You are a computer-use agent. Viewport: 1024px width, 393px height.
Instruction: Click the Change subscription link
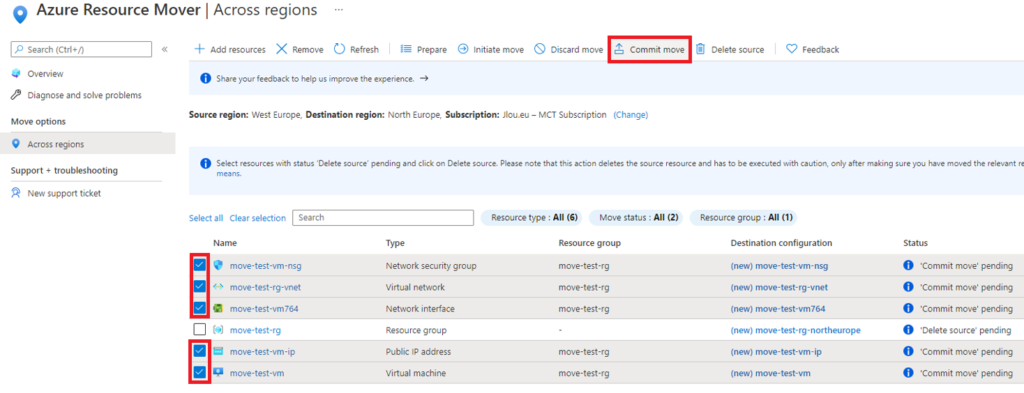[630, 115]
